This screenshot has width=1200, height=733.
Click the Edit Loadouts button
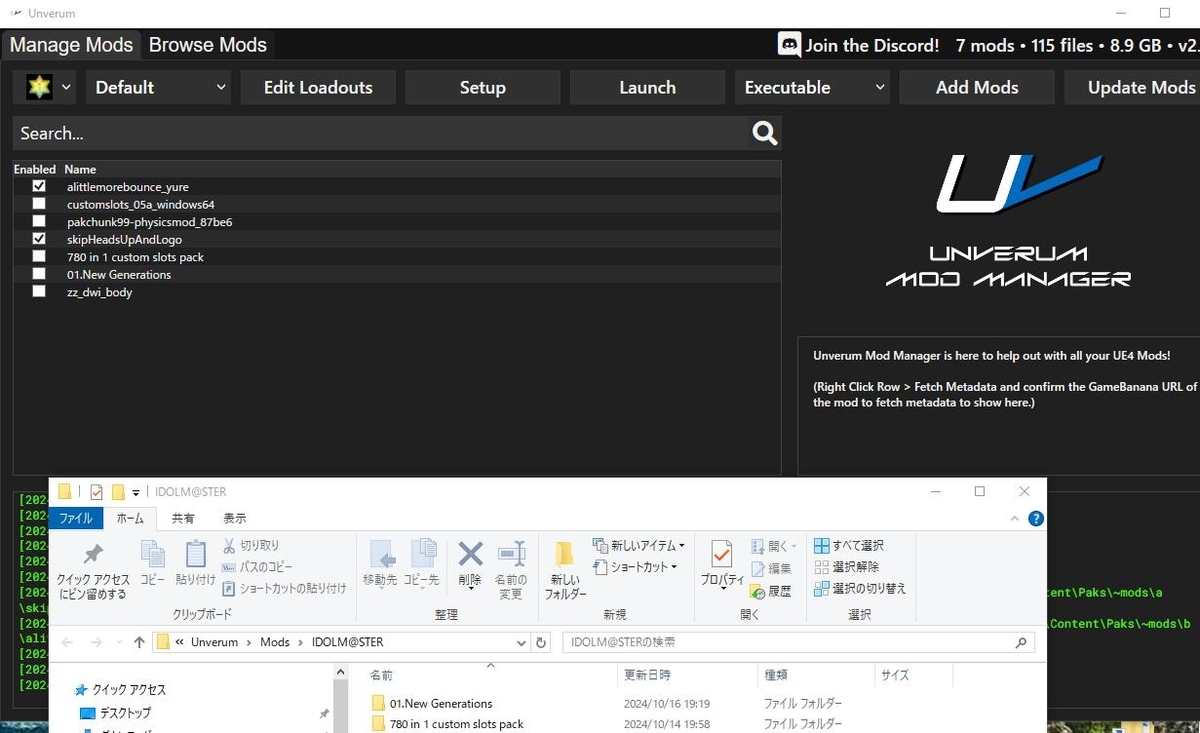318,87
